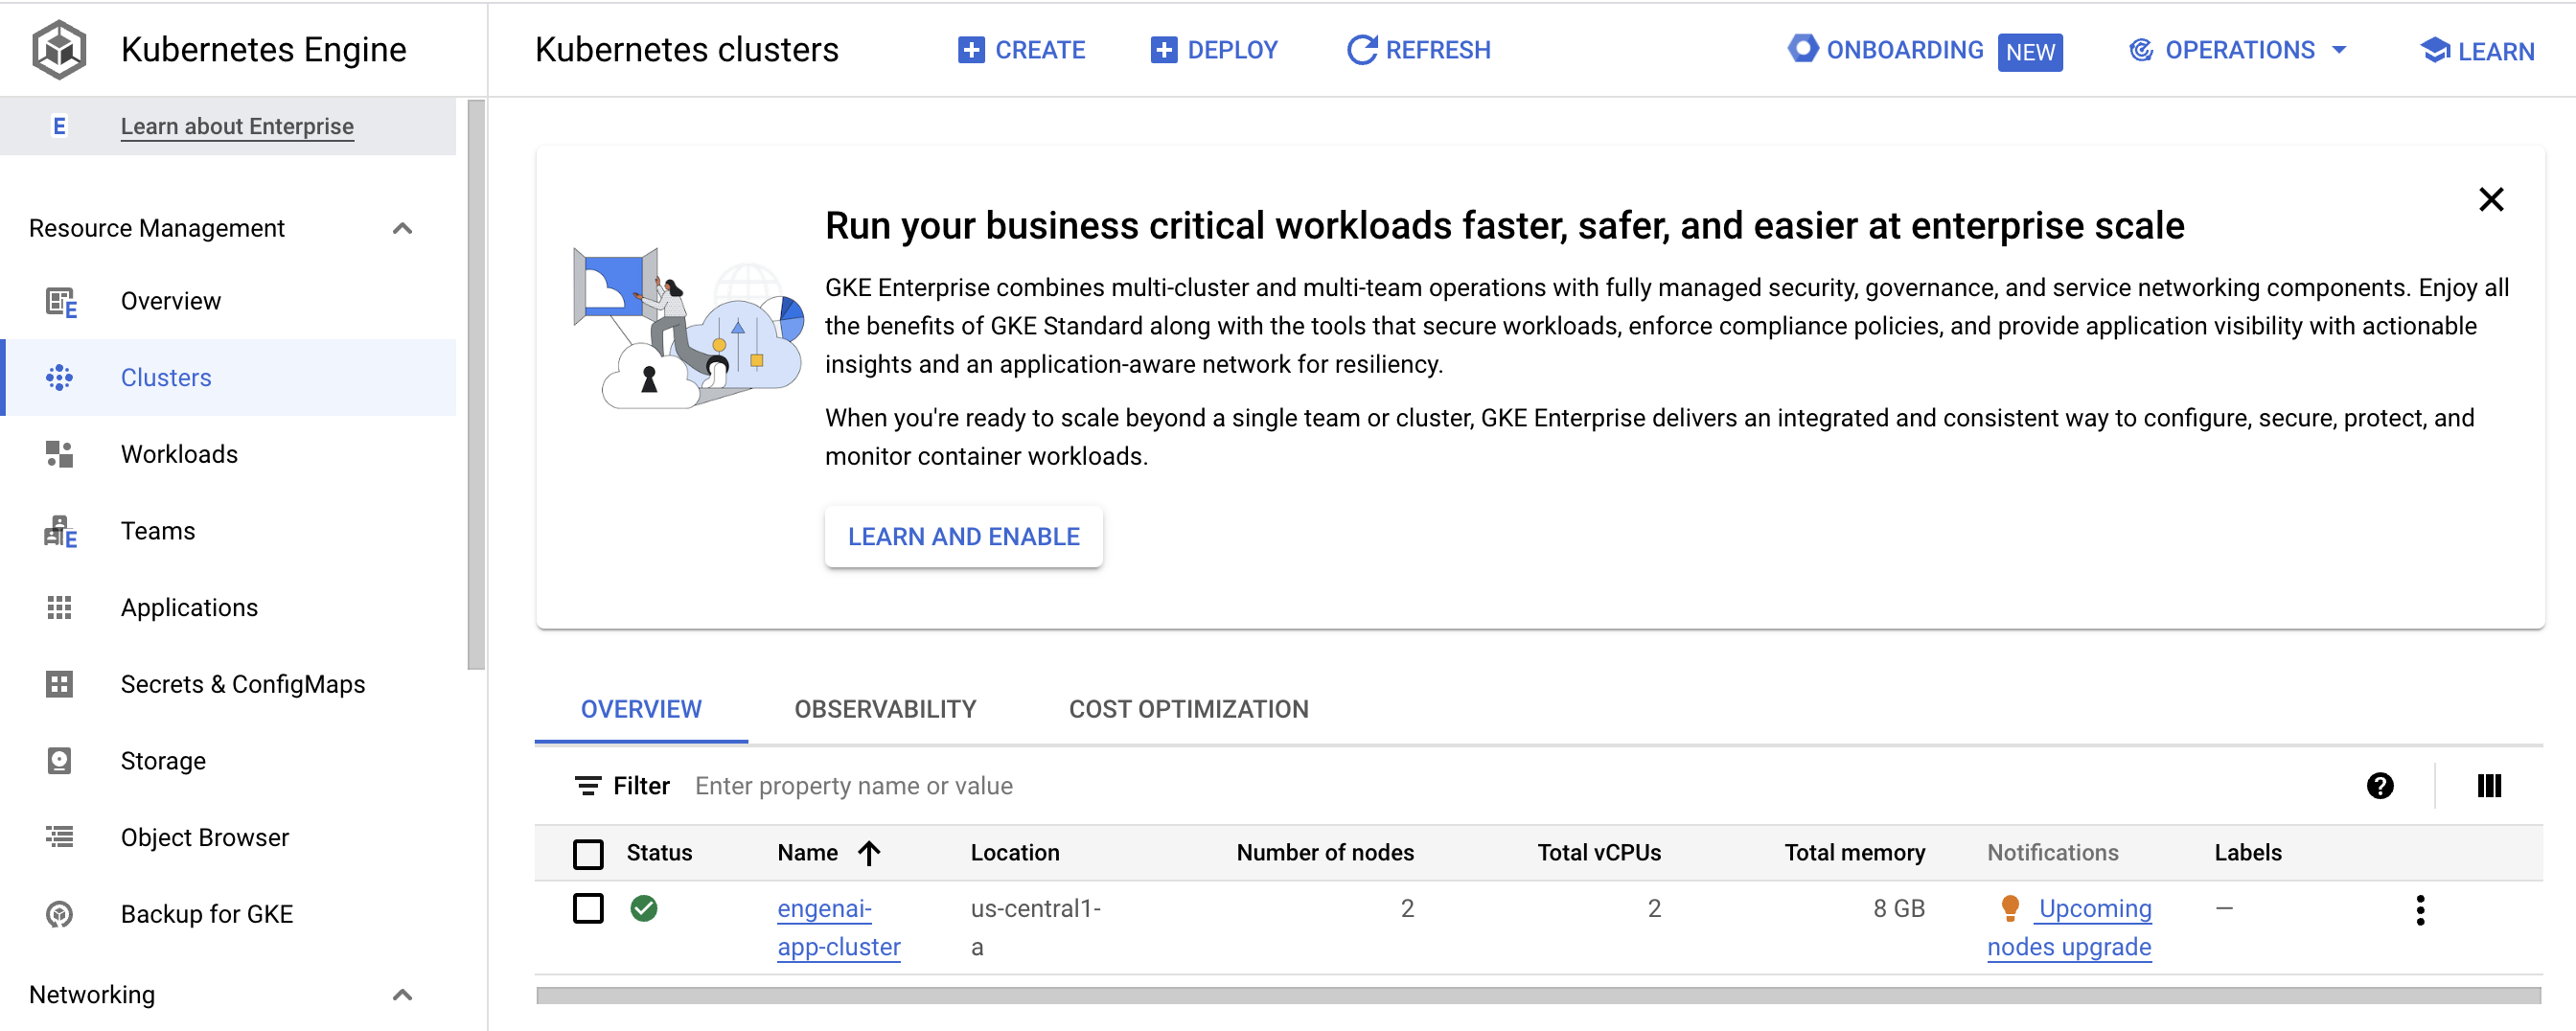Click the Location column header

pyautogui.click(x=1014, y=853)
